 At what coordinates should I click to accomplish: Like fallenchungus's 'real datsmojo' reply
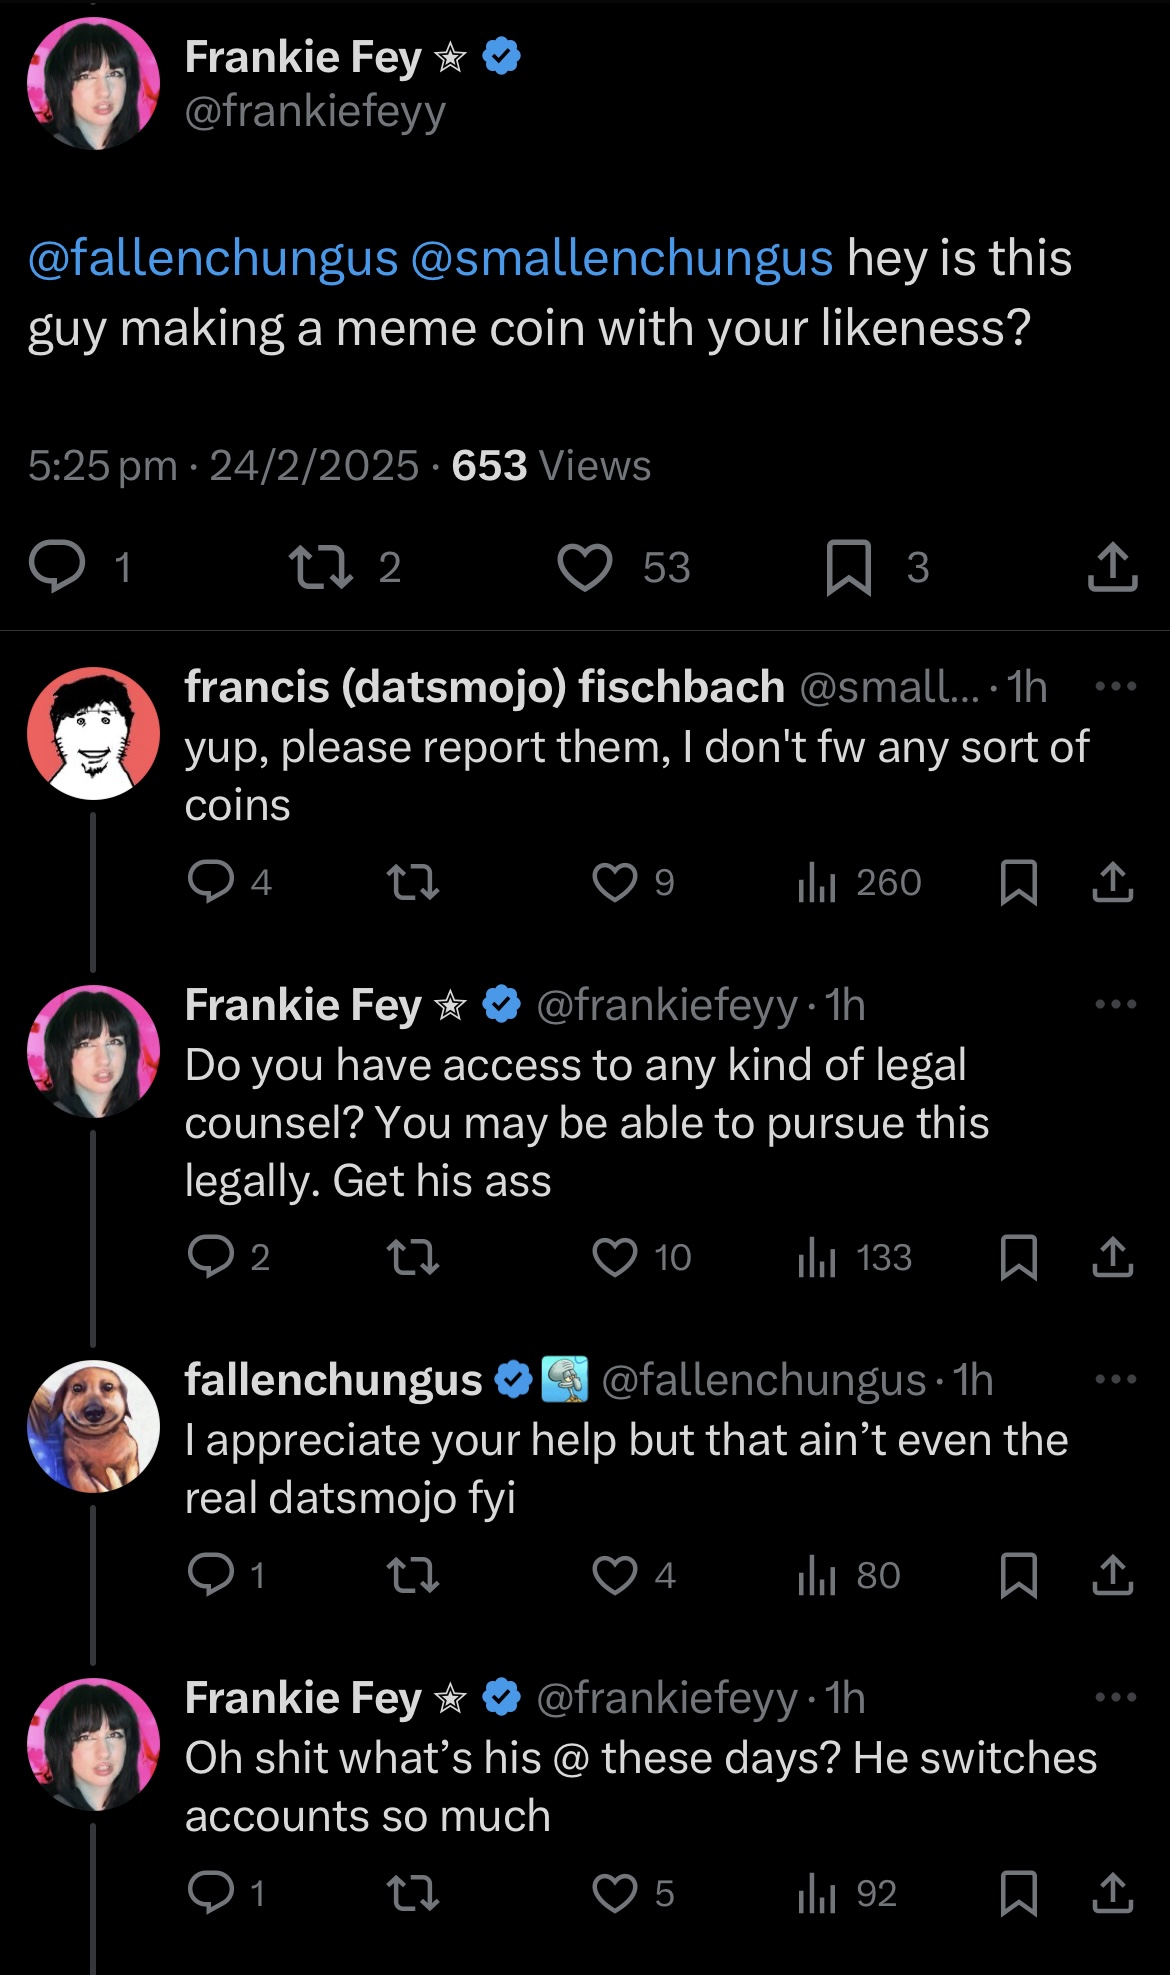(x=614, y=1575)
